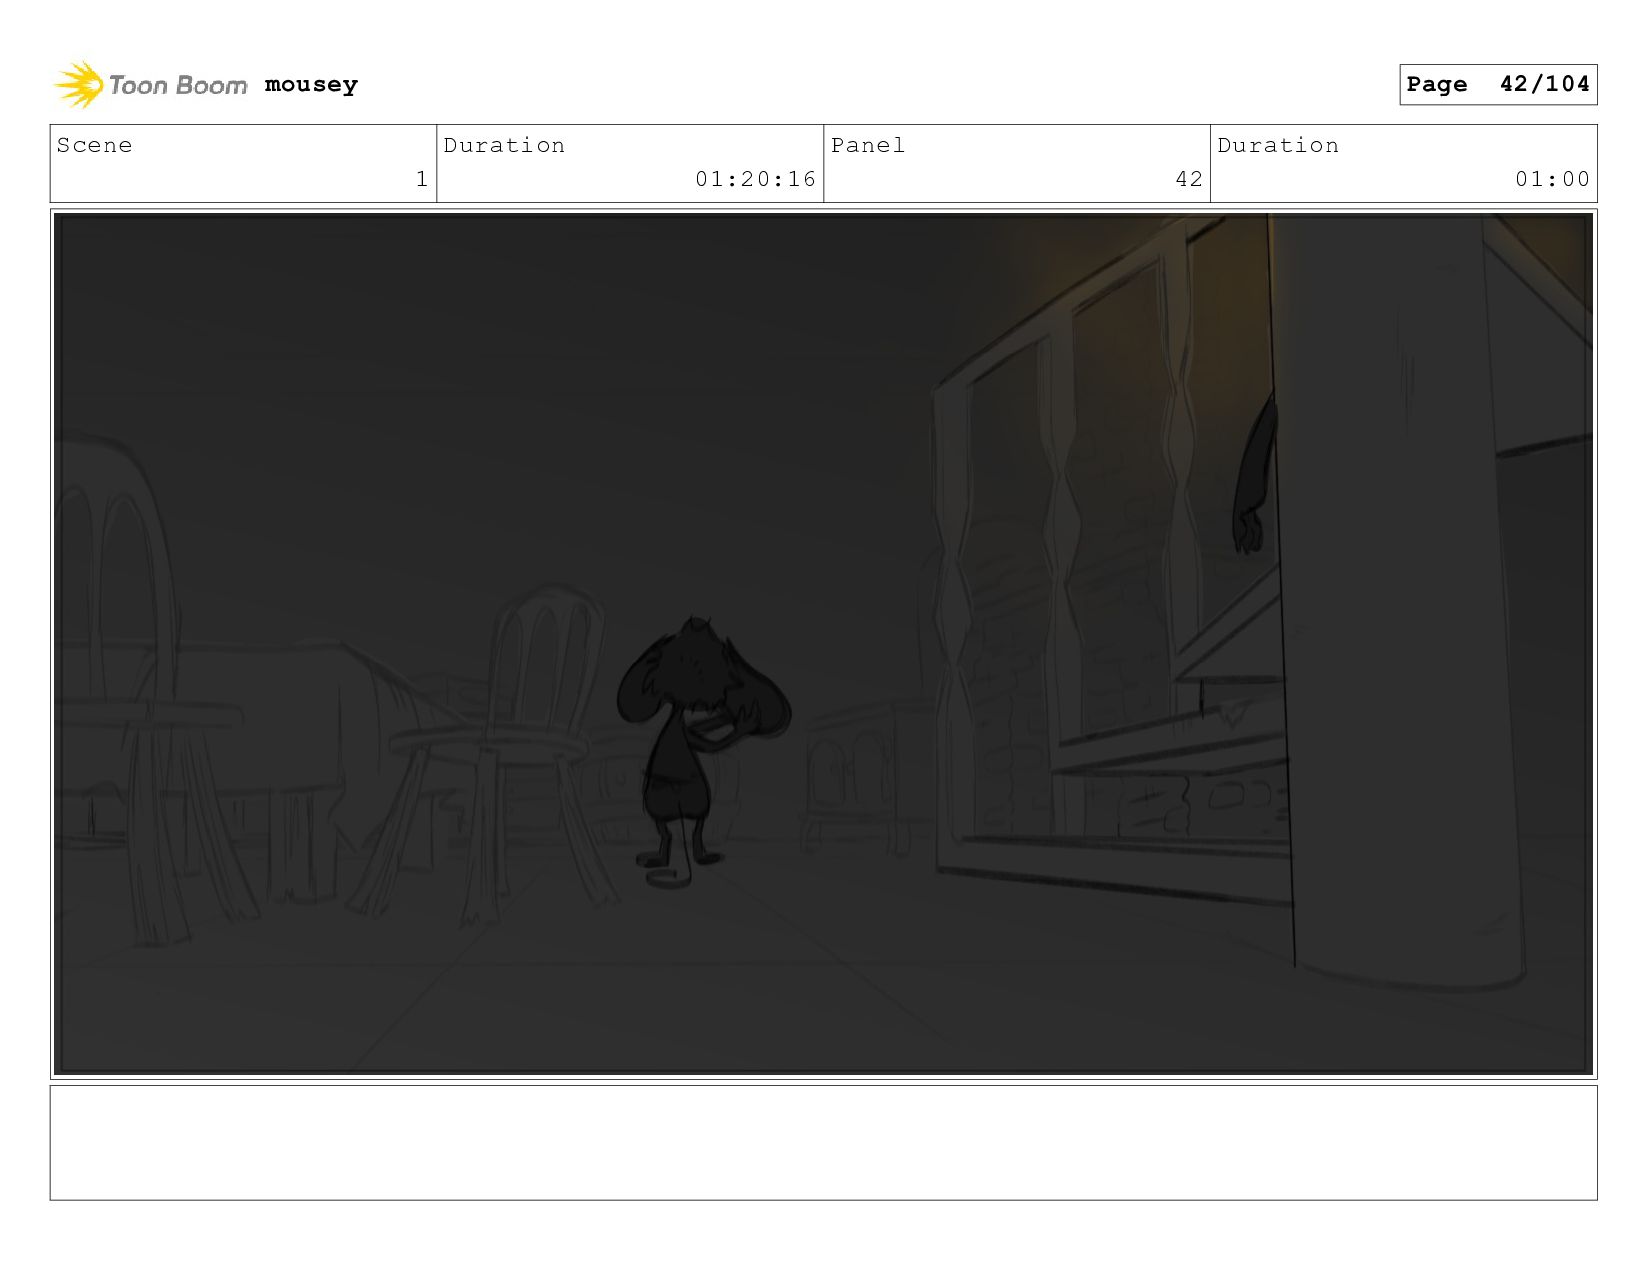
Task: Click the panel duration '01:00'
Action: [x=1552, y=179]
